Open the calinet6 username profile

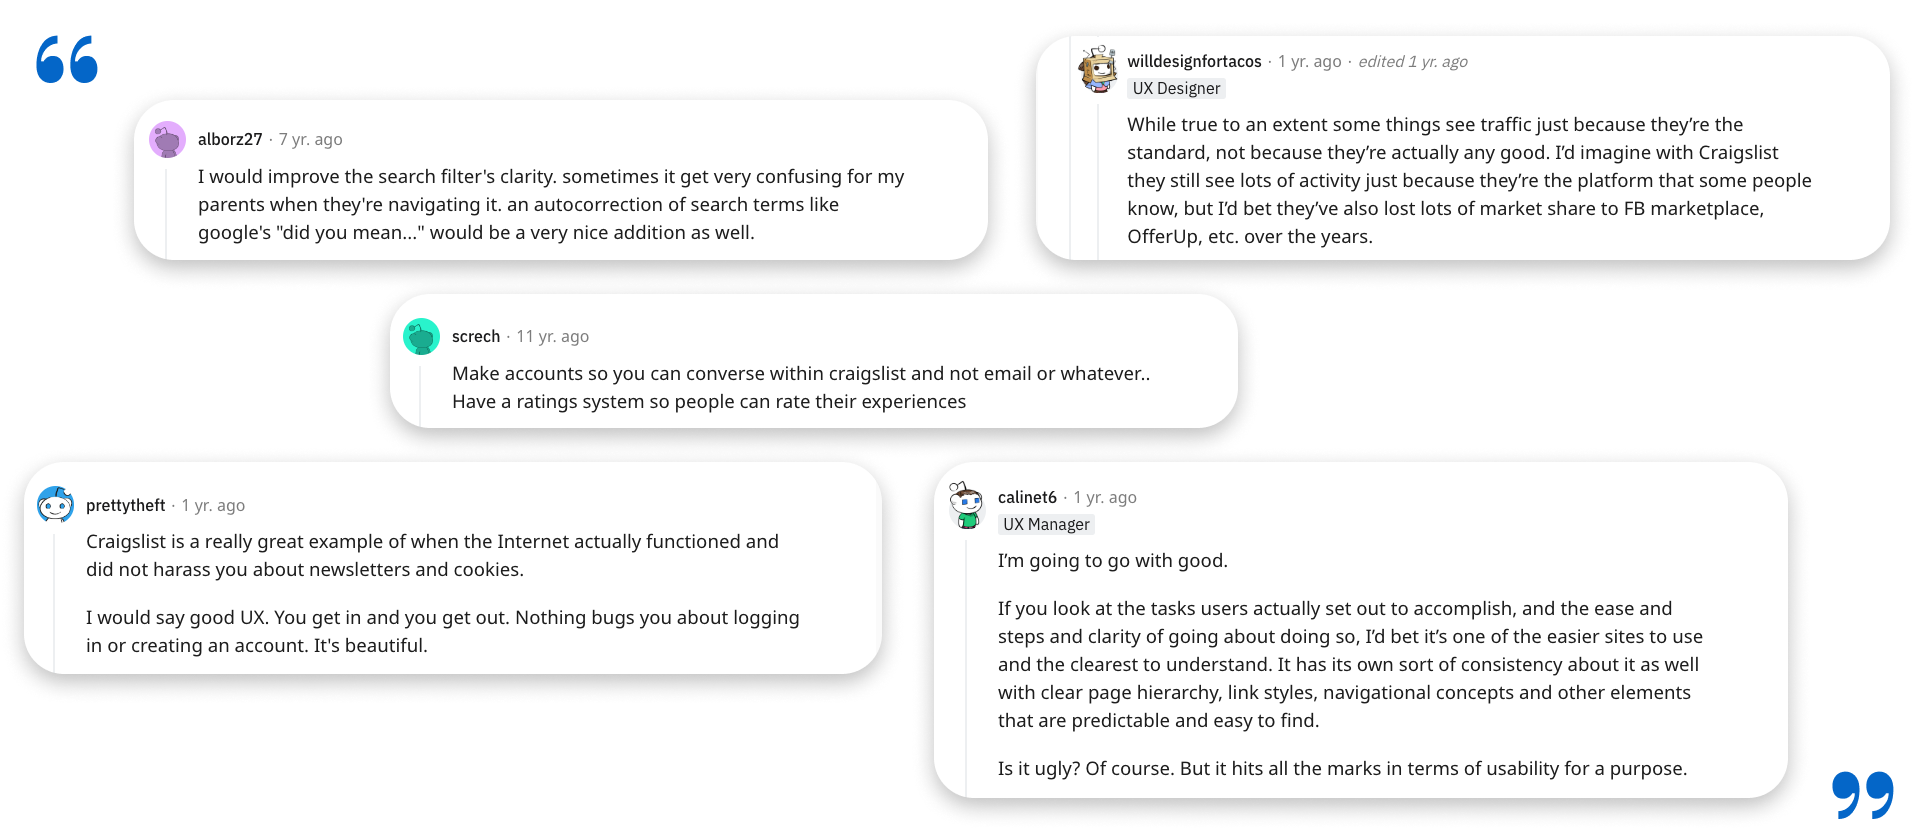coord(1027,497)
